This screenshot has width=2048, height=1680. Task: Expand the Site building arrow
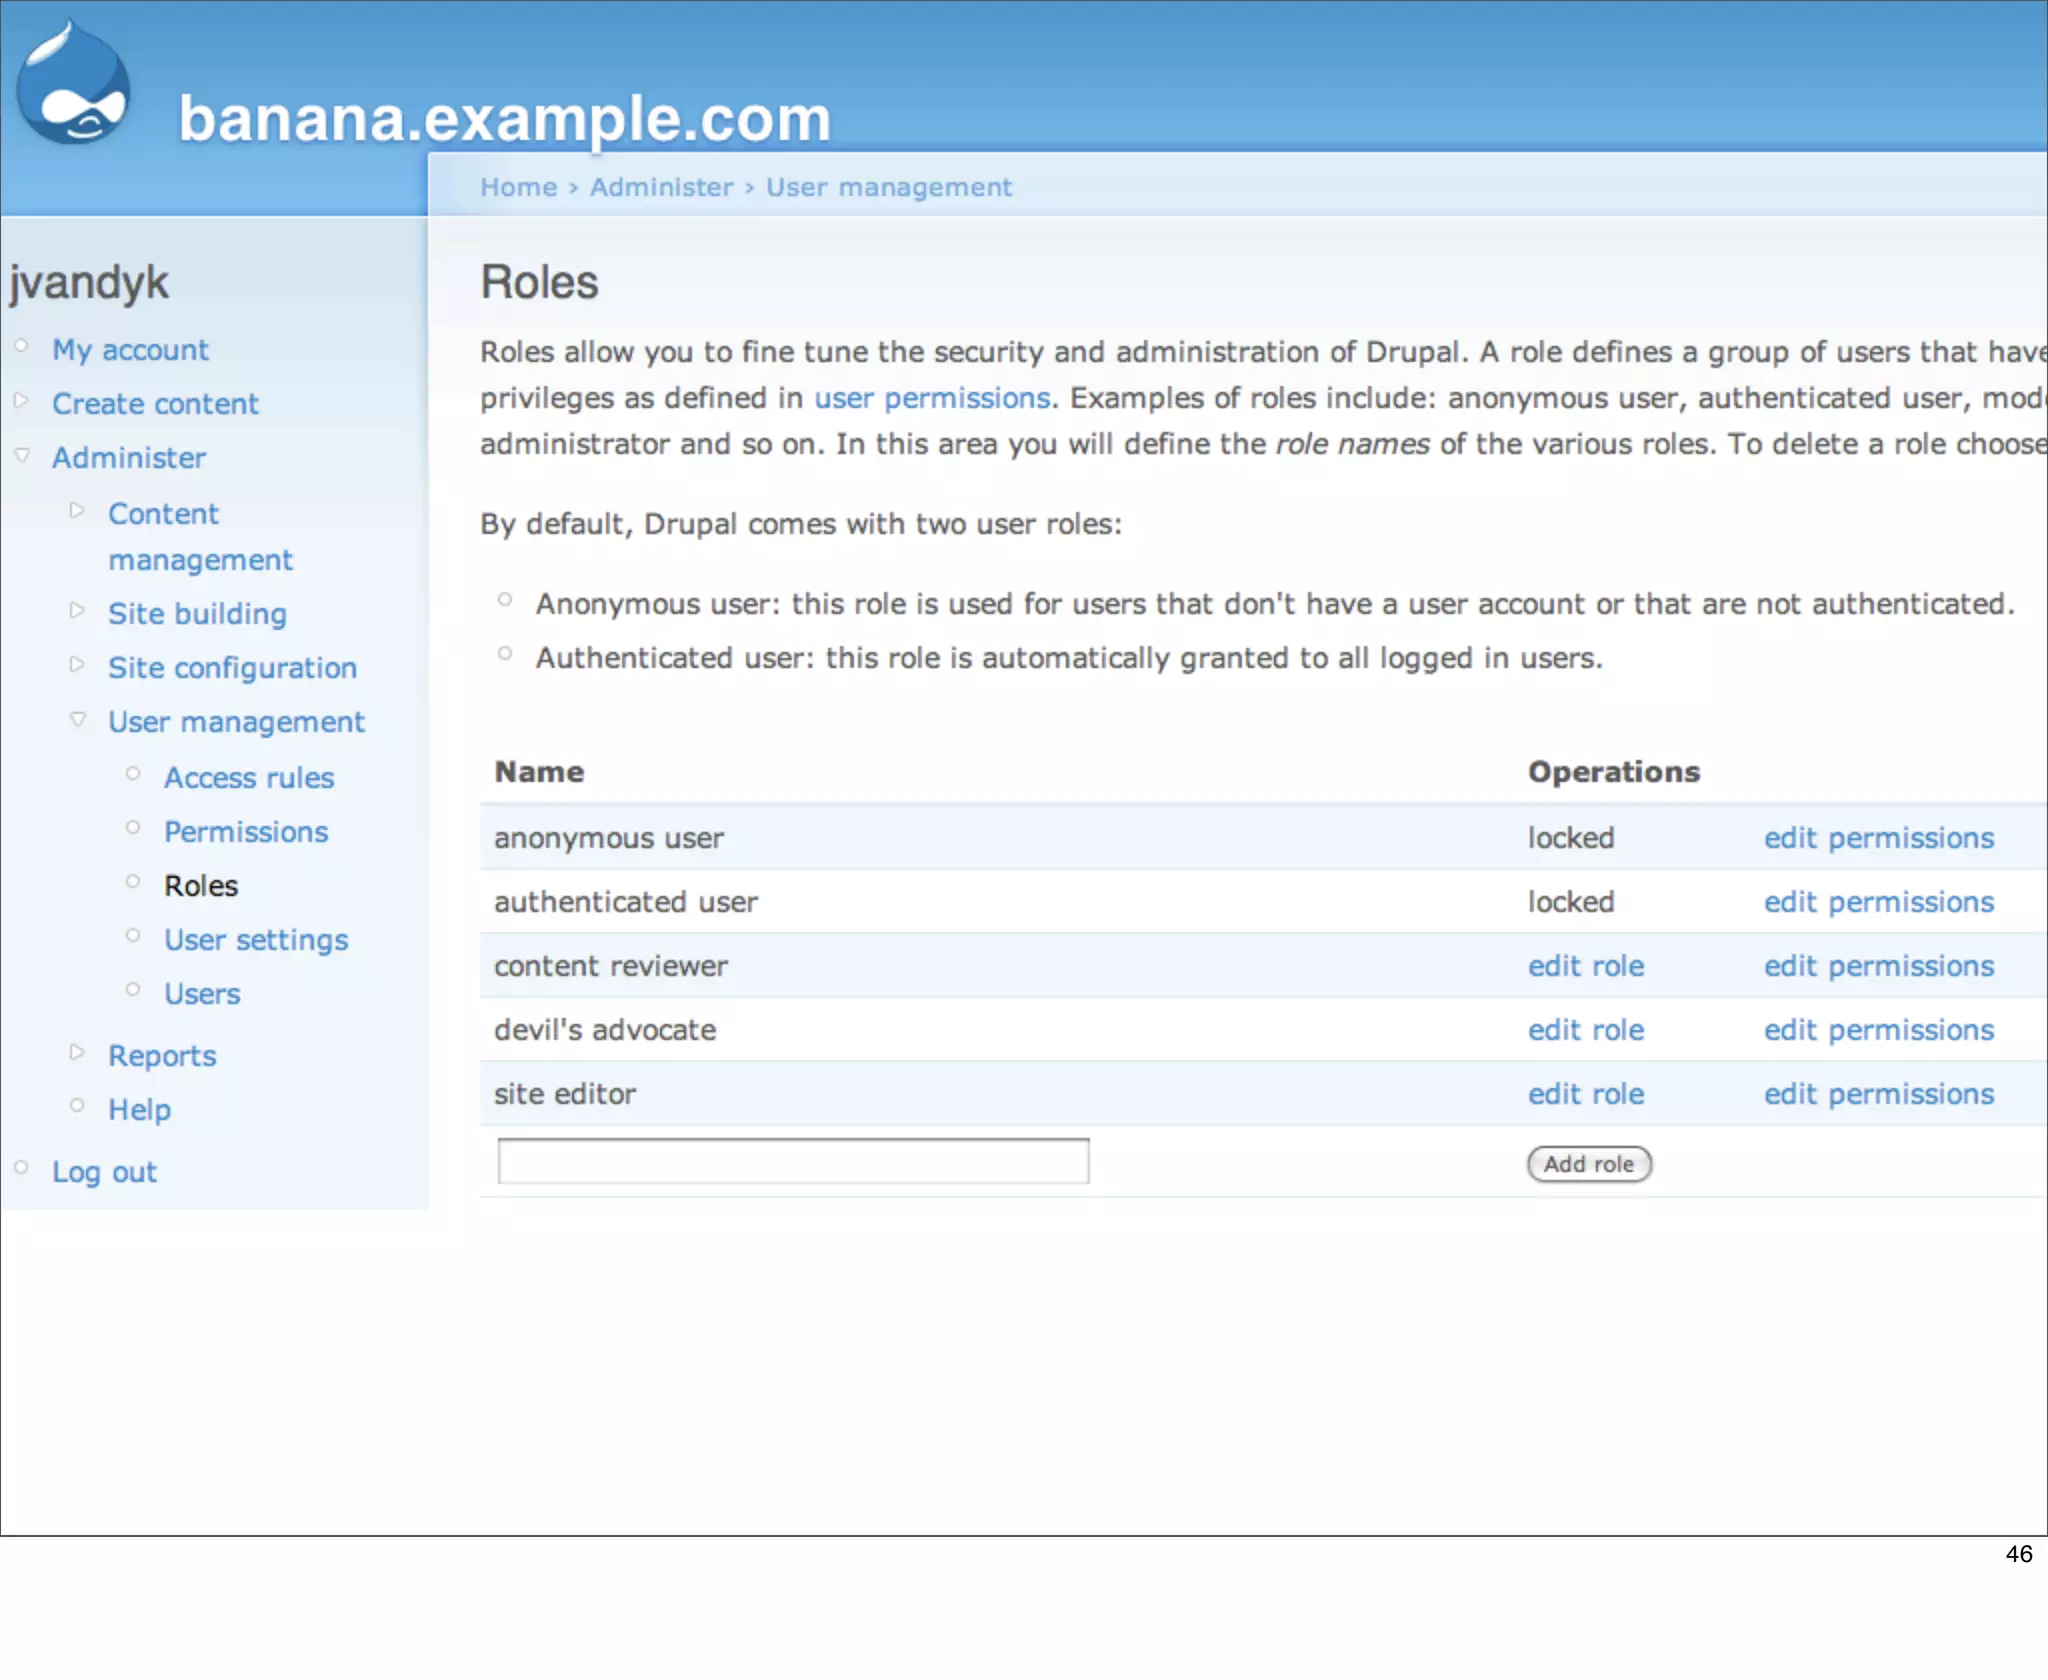(77, 610)
